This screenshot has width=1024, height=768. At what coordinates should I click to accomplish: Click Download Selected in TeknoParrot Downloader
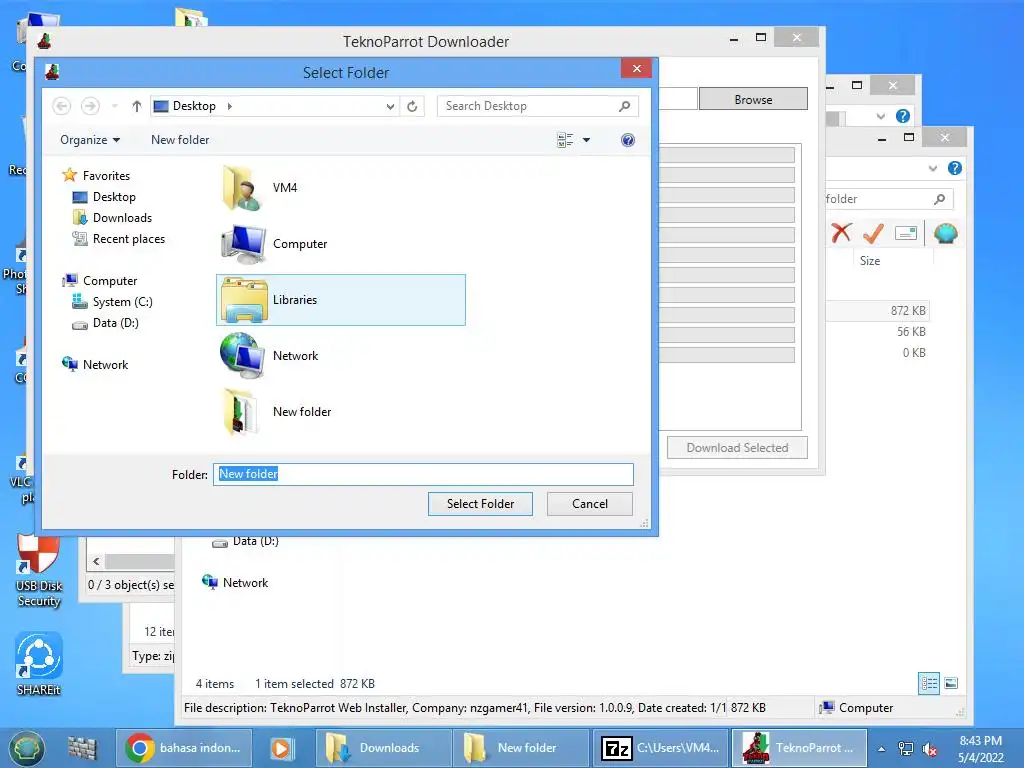[737, 448]
